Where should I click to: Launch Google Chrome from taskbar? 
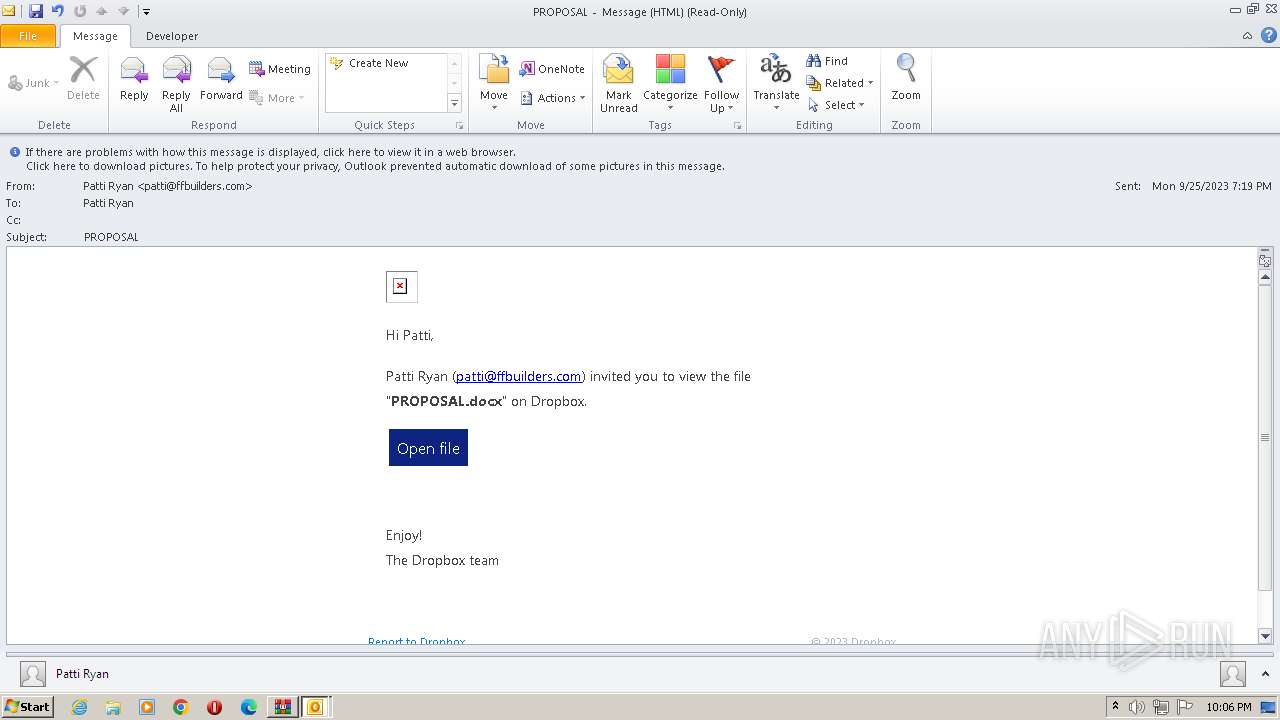coord(181,707)
